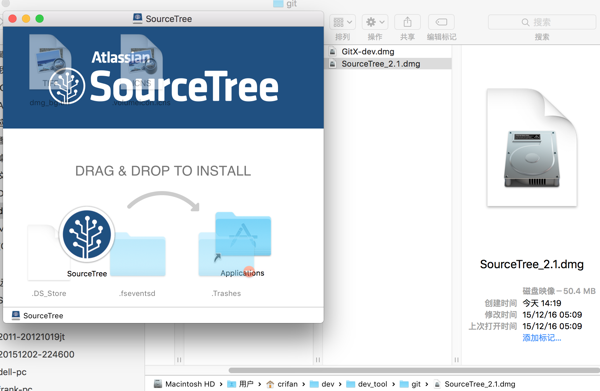Click the 50.4 MB file size text

(579, 291)
